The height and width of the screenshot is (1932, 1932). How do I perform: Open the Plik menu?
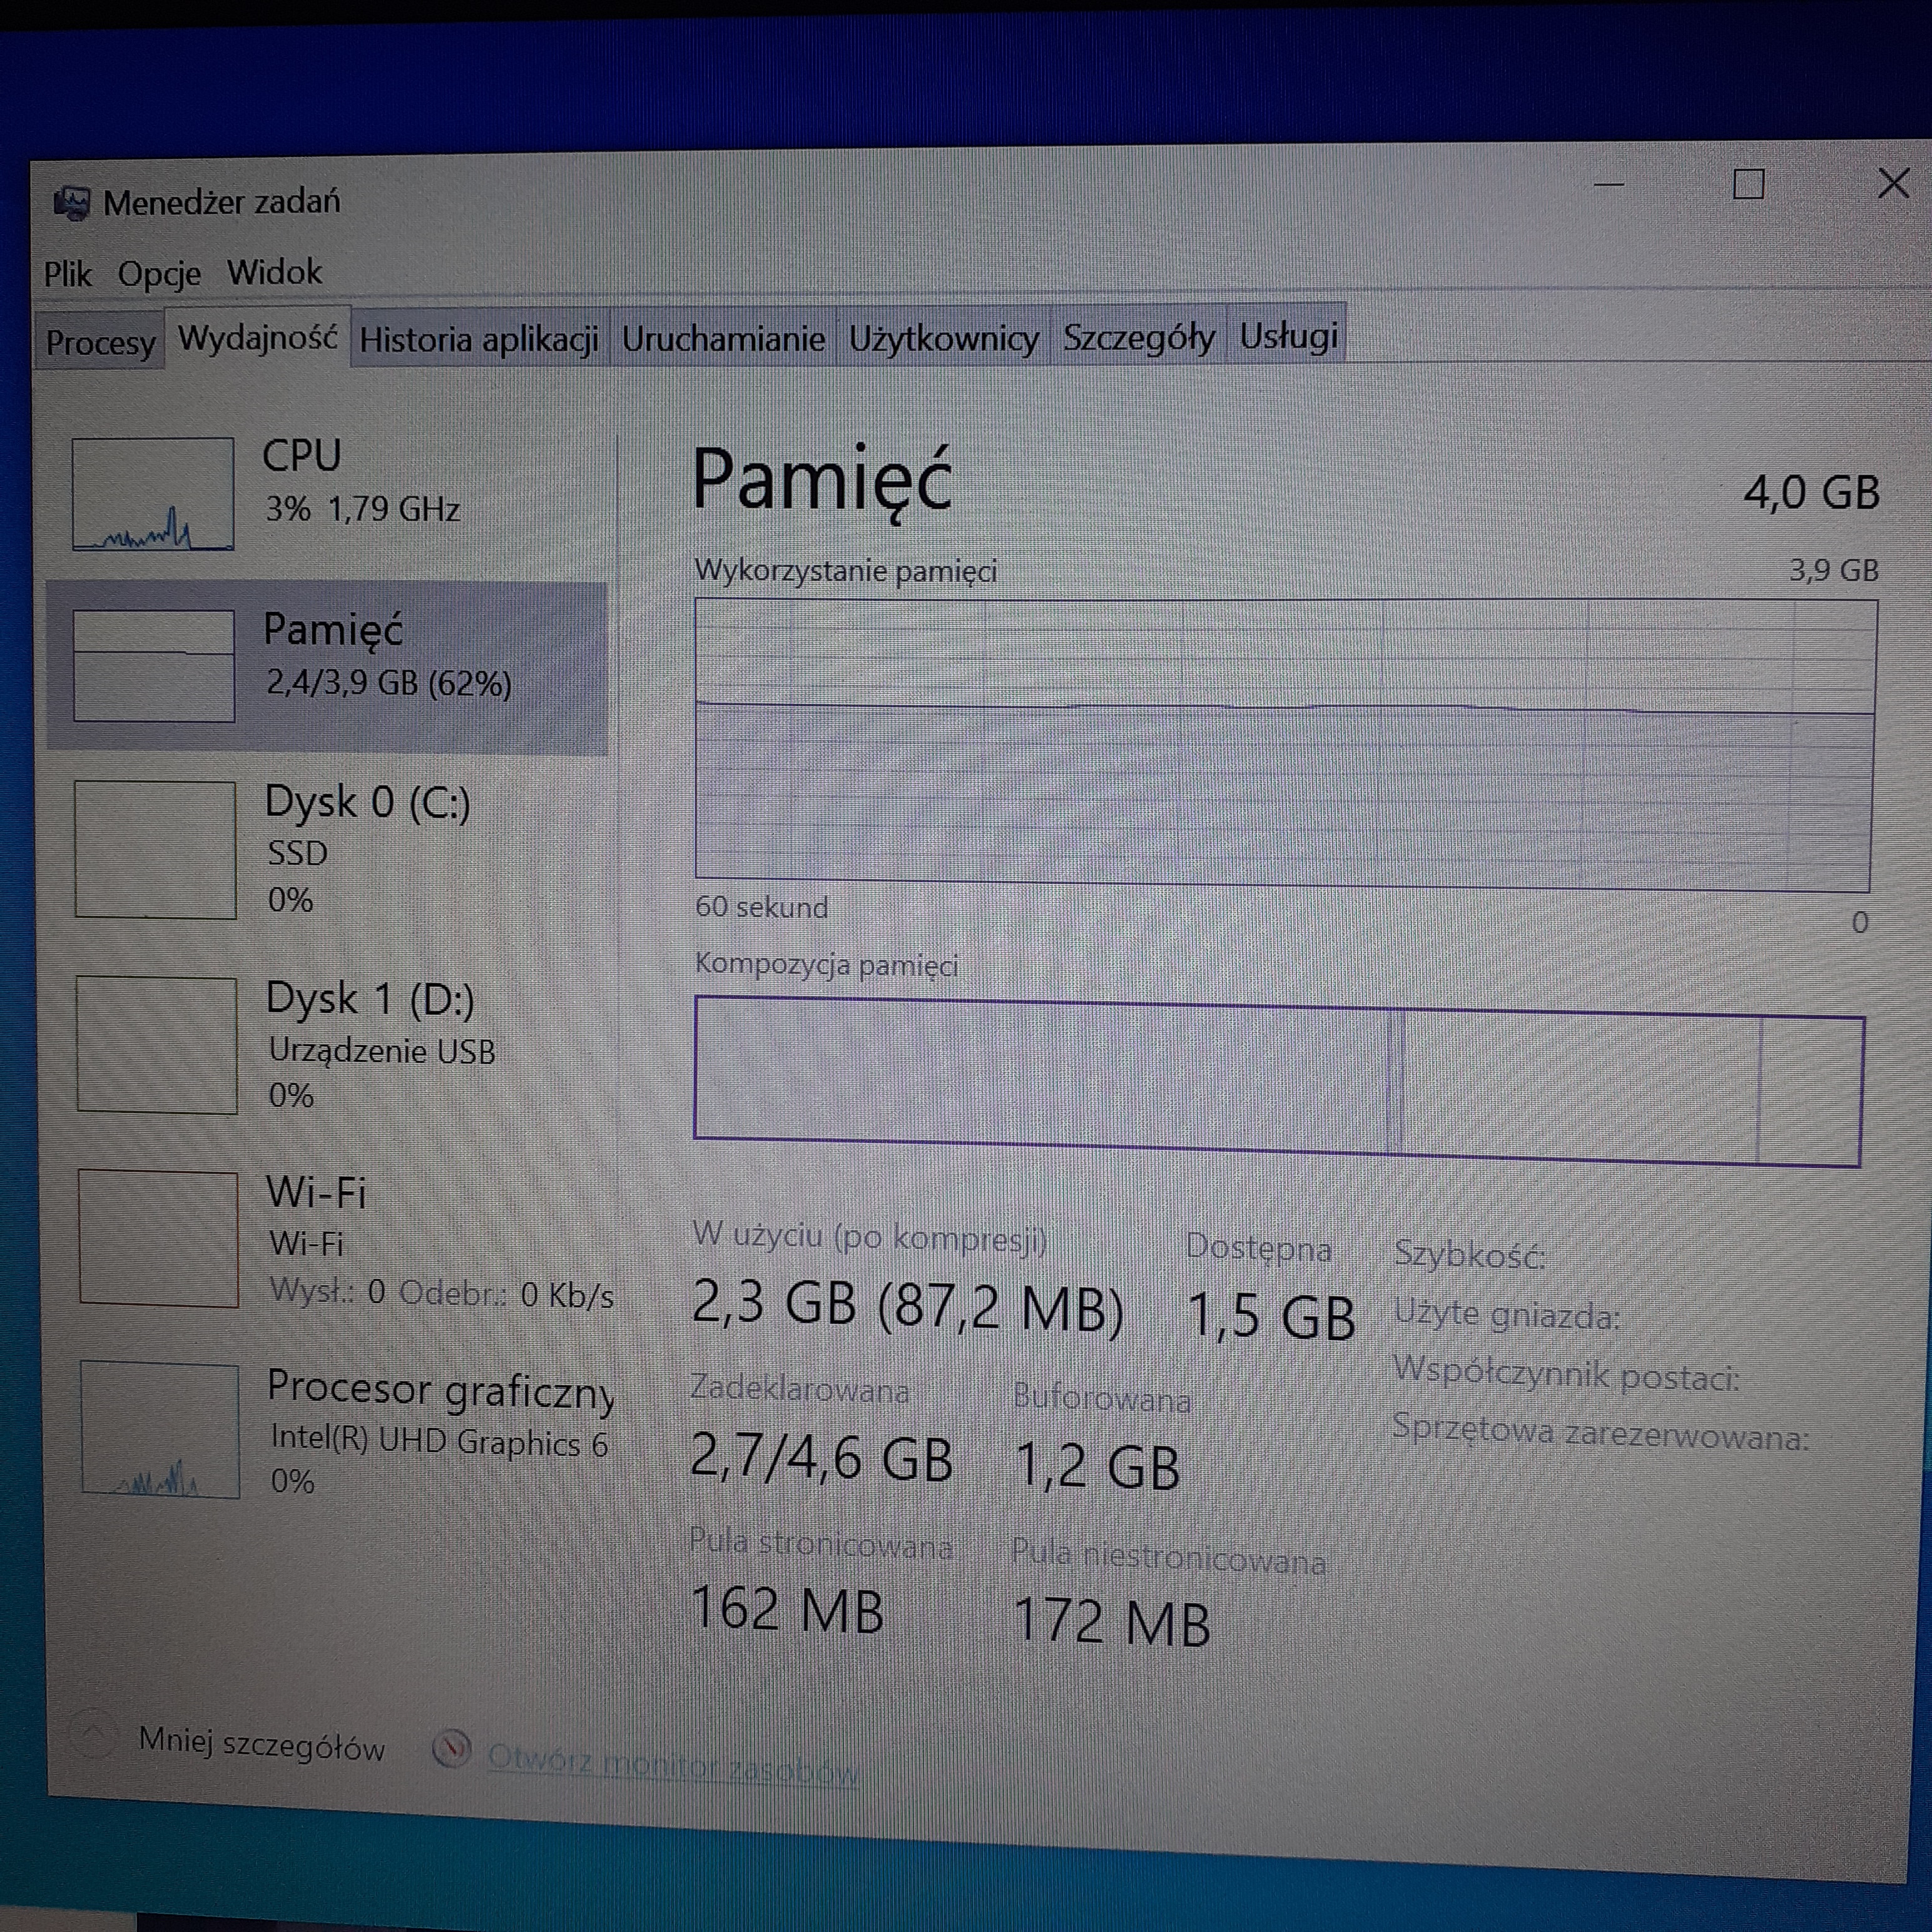pyautogui.click(x=67, y=273)
